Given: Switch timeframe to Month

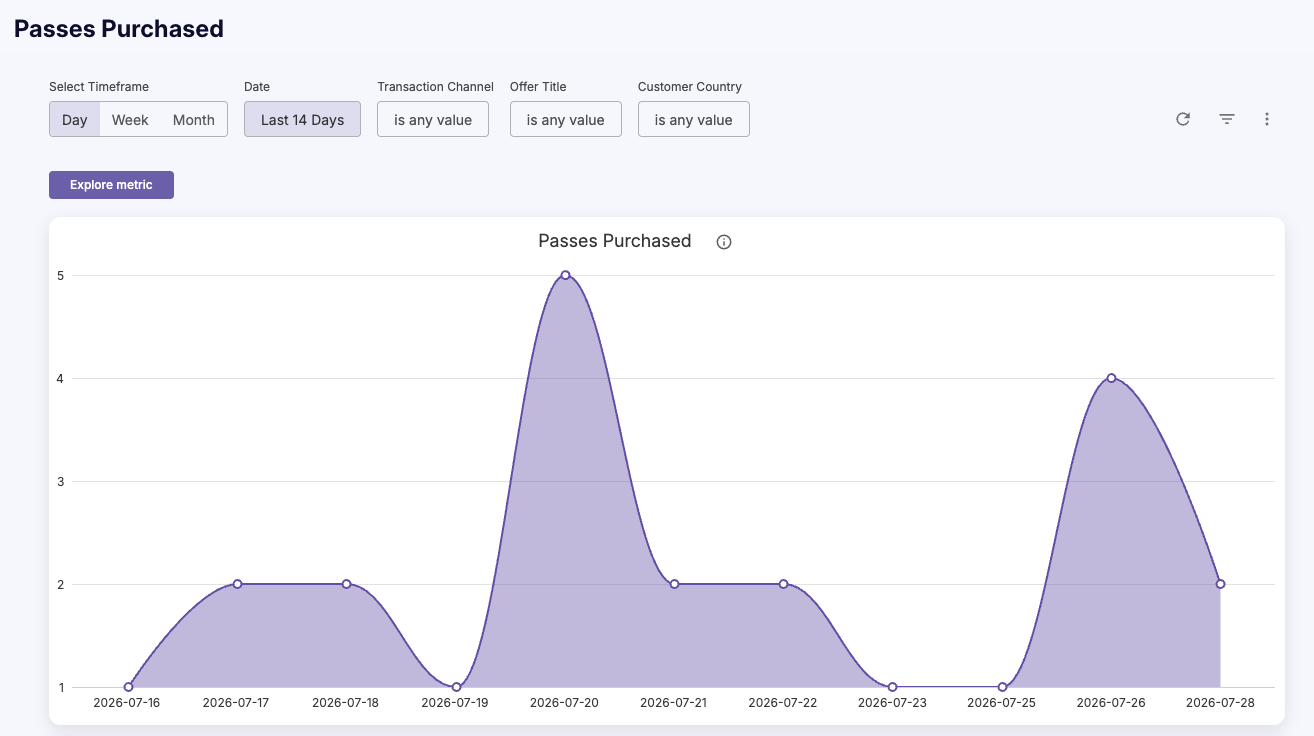Looking at the screenshot, I should coord(194,120).
